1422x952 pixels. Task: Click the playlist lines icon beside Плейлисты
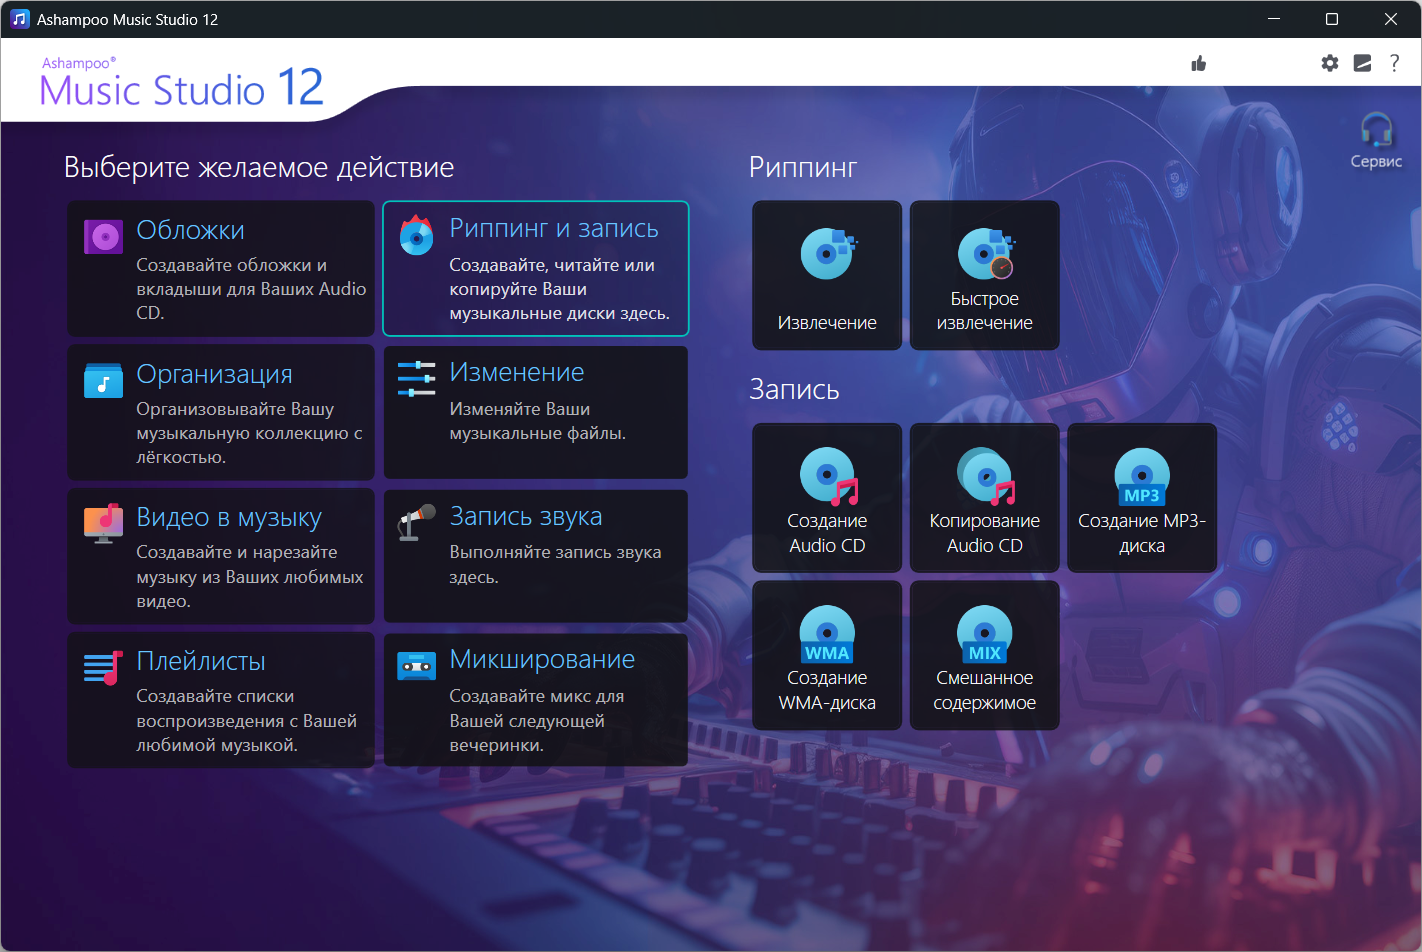104,667
